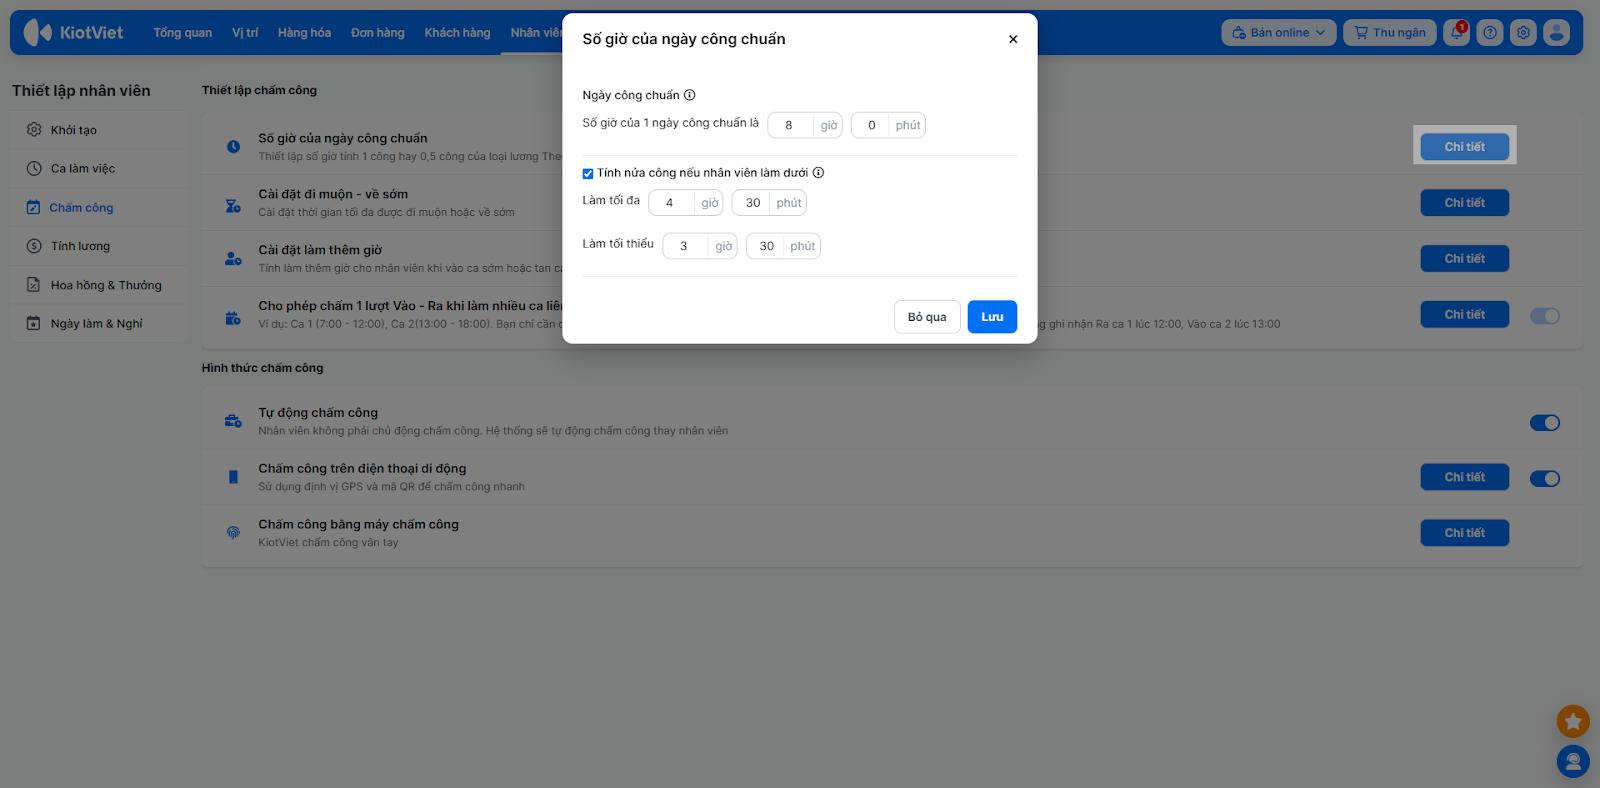This screenshot has width=1600, height=788.
Task: Click the Chấm công bằng máy chấm công title
Action: 358,524
